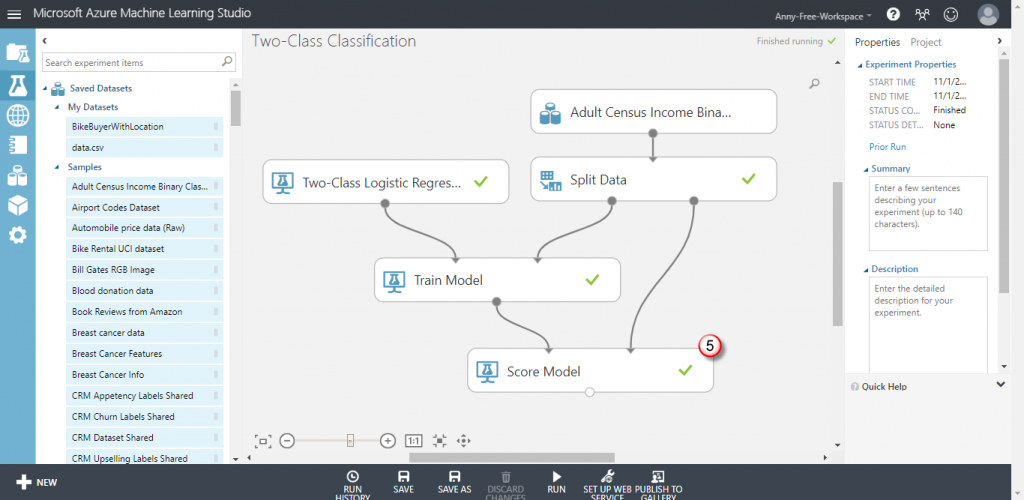This screenshot has width=1024, height=500.
Task: Open the Datasets cylinders sidebar icon
Action: click(18, 175)
